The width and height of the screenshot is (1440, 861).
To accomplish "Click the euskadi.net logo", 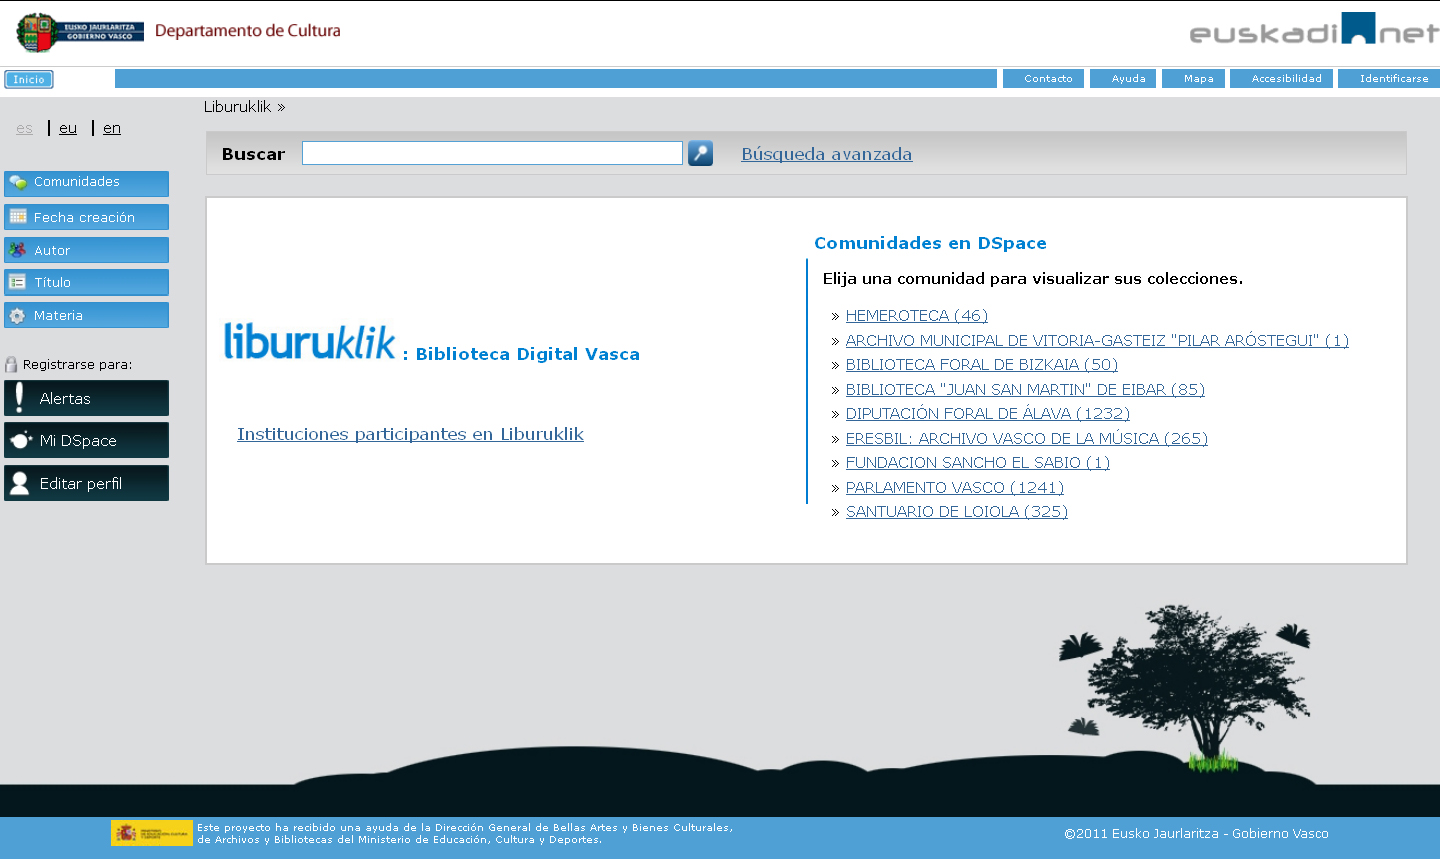I will pos(1314,30).
